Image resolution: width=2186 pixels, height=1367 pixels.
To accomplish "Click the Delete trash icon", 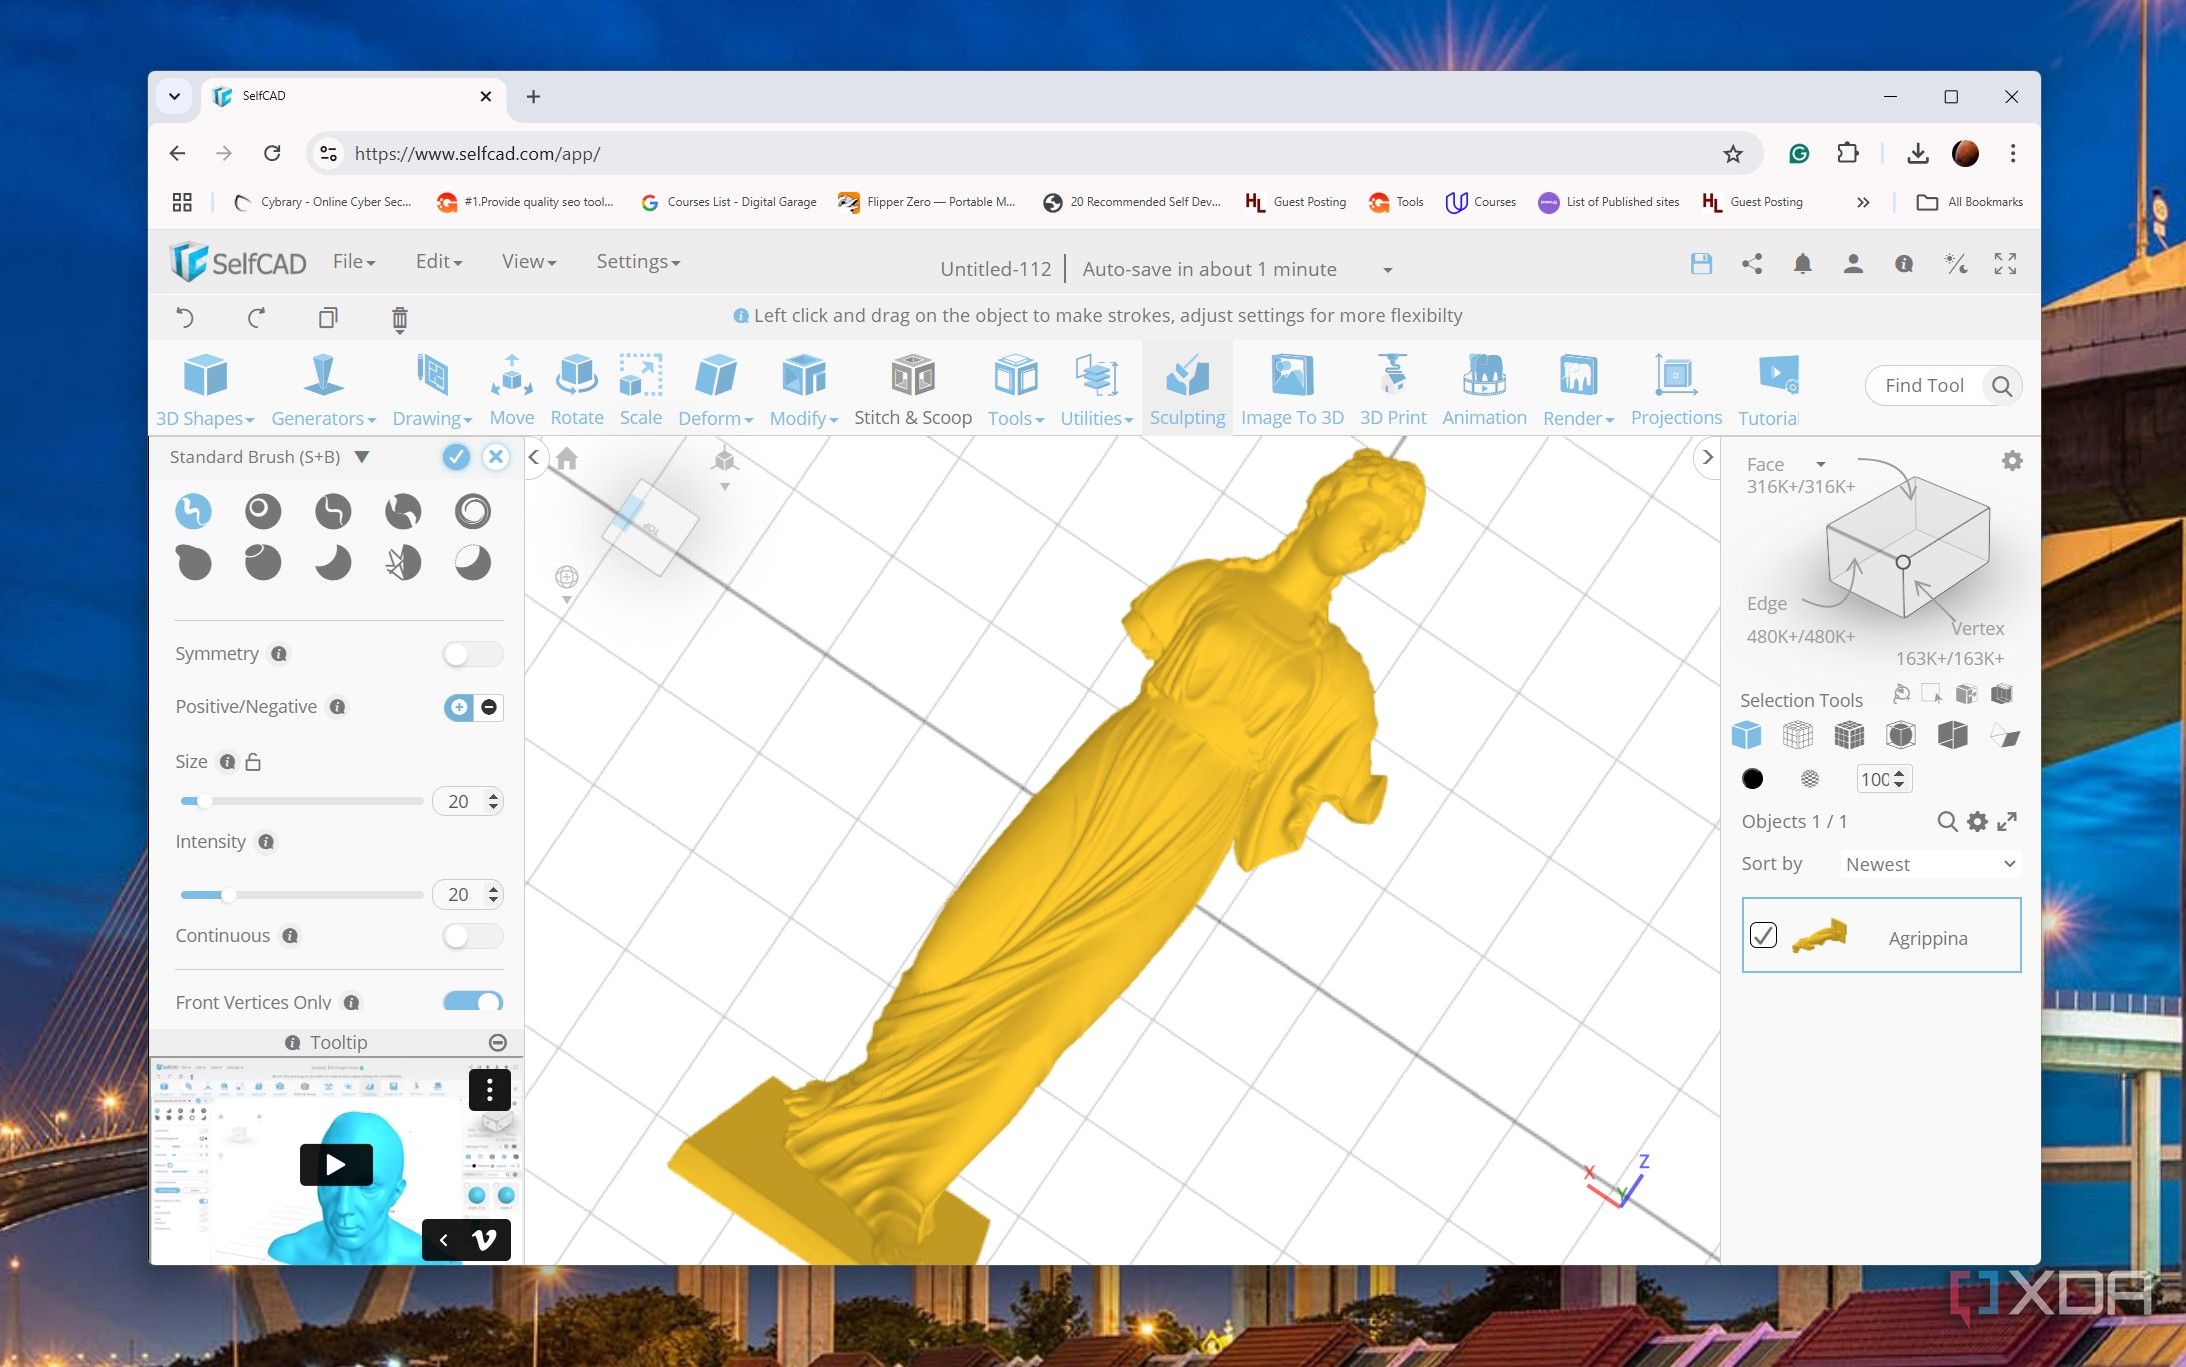I will (x=399, y=319).
